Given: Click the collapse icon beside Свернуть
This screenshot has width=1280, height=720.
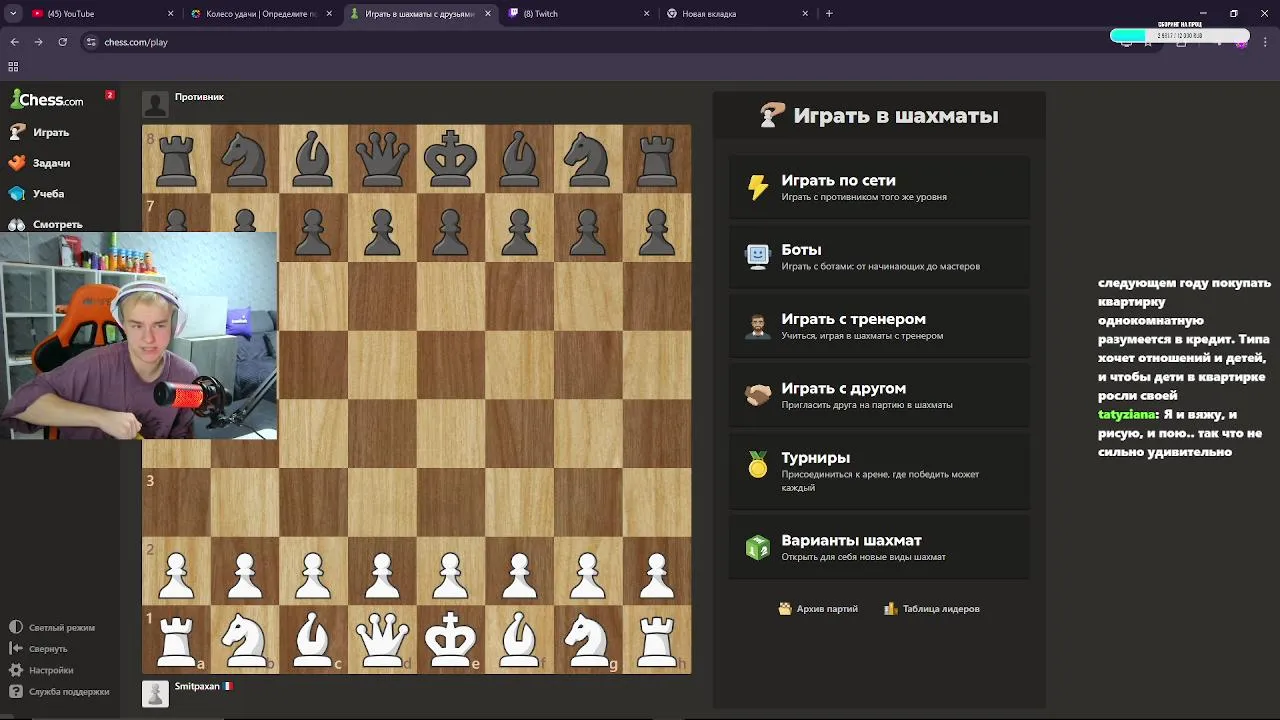Looking at the screenshot, I should [x=16, y=649].
